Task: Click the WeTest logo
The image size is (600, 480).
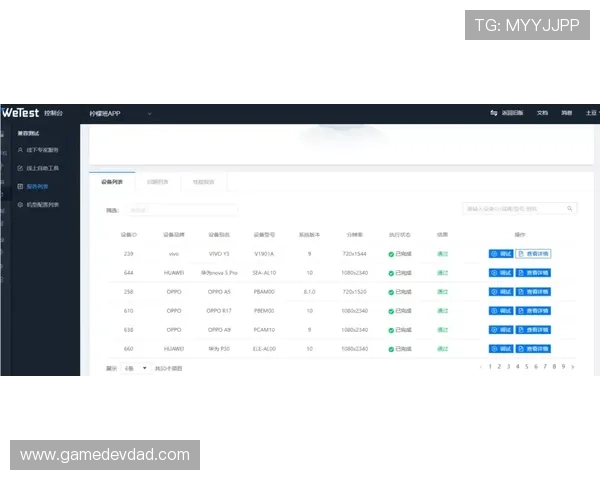Action: coord(20,113)
